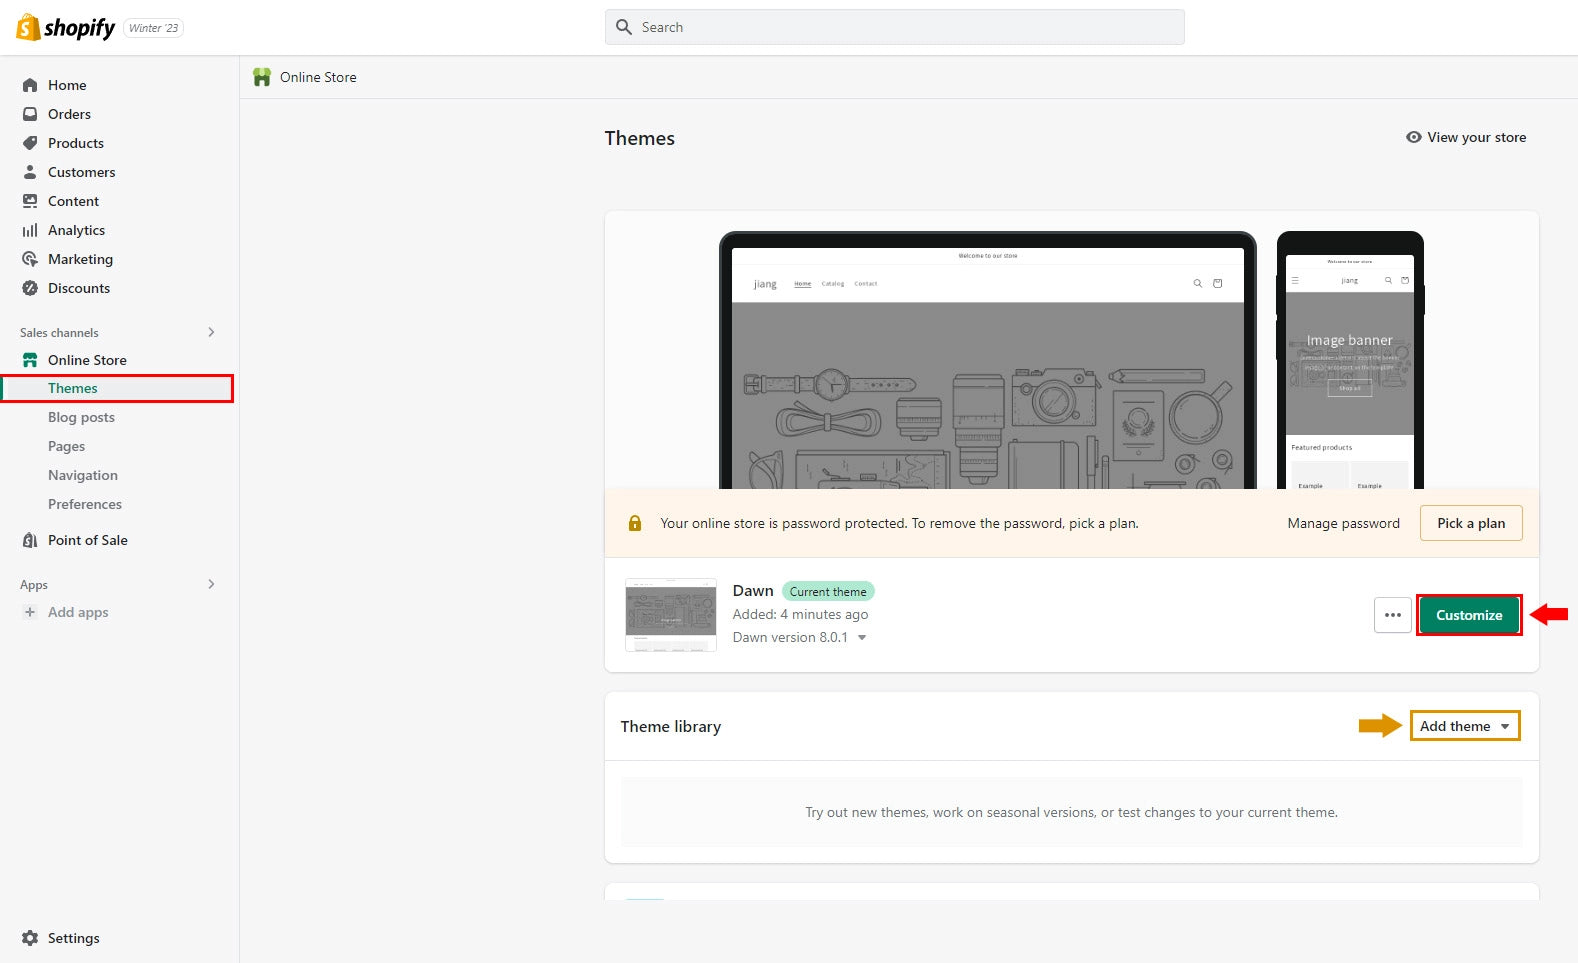This screenshot has width=1578, height=963.
Task: Click the Dawn theme name
Action: (753, 591)
